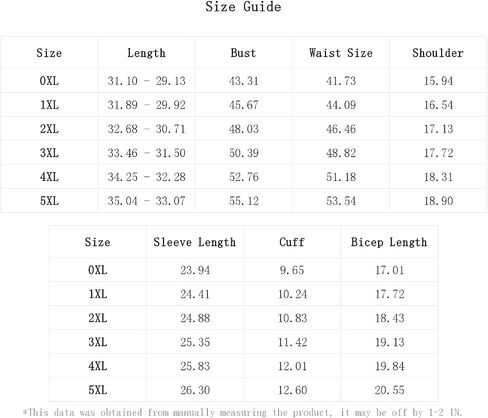Select the Cuff column header
Screen dimensions: 488x418
pyautogui.click(x=292, y=242)
